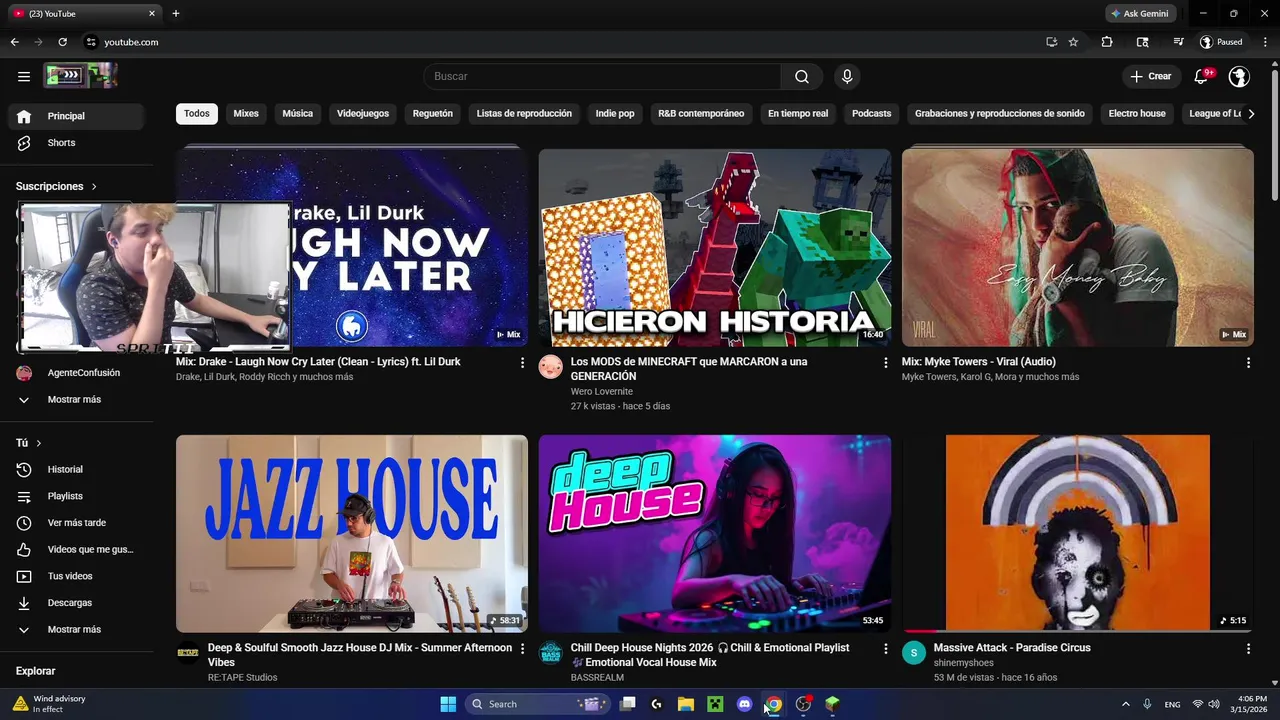1280x720 pixels.
Task: Open Descargas in sidebar
Action: [x=76, y=603]
